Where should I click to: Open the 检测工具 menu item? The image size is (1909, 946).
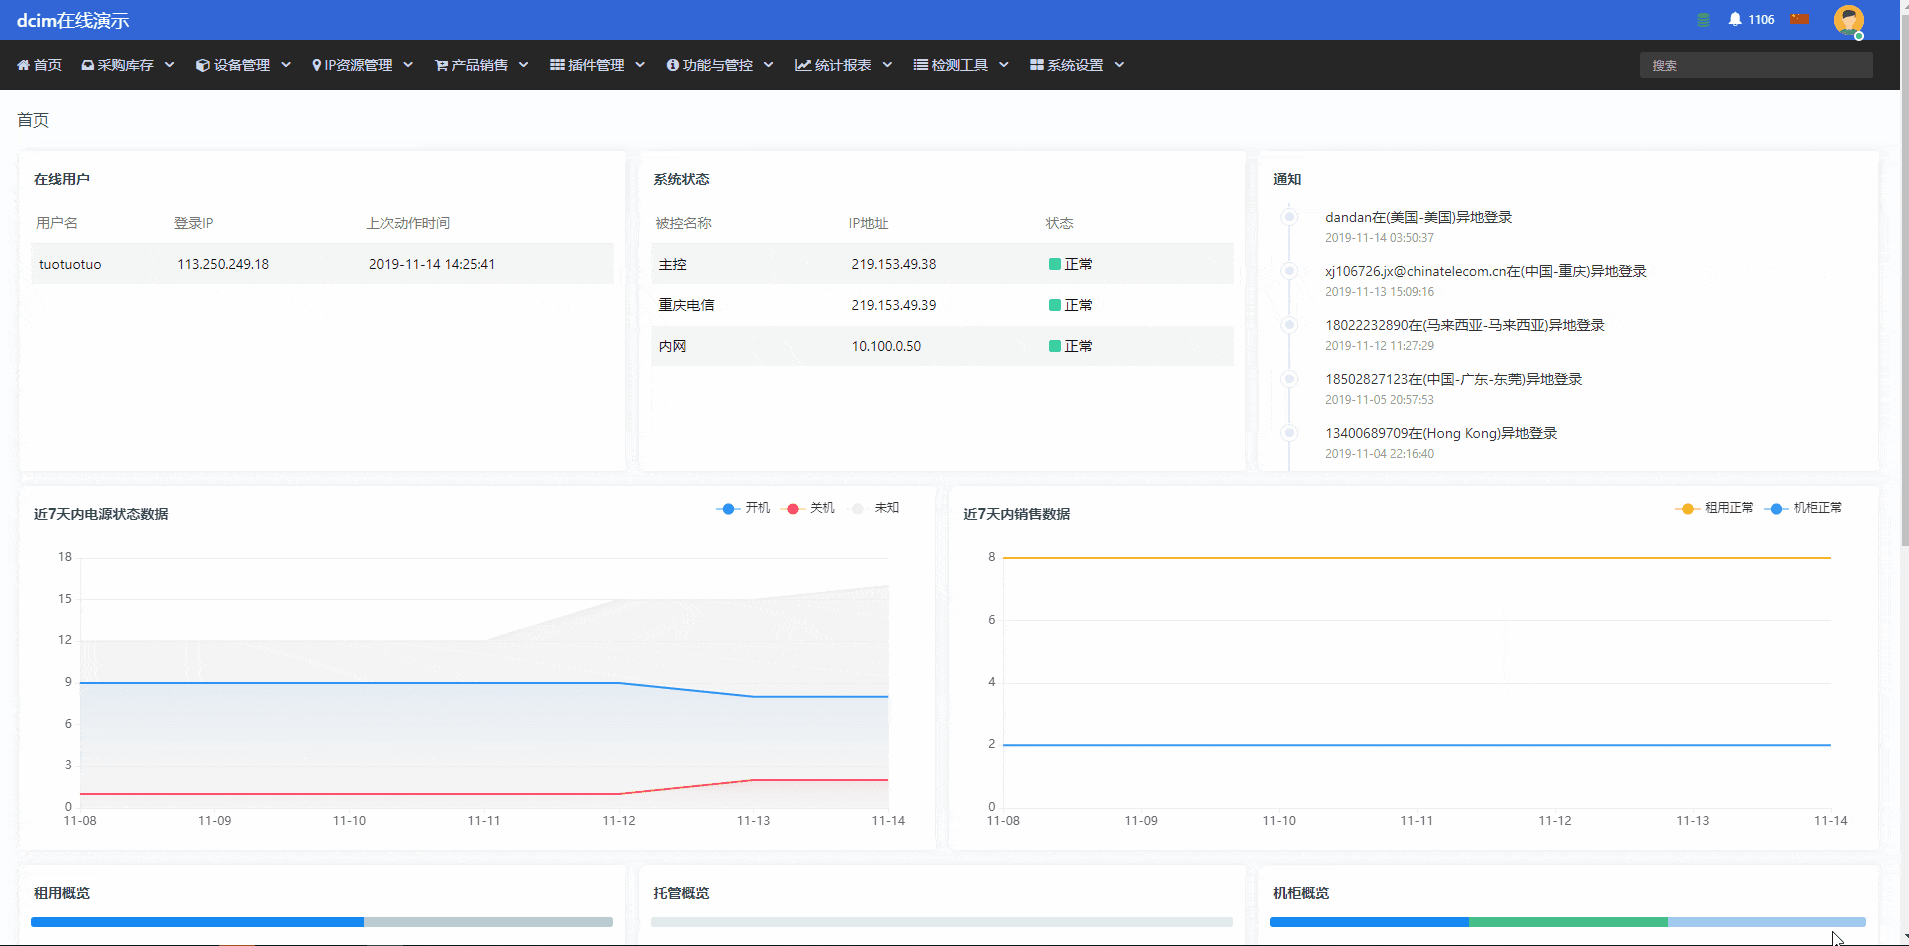tap(961, 65)
